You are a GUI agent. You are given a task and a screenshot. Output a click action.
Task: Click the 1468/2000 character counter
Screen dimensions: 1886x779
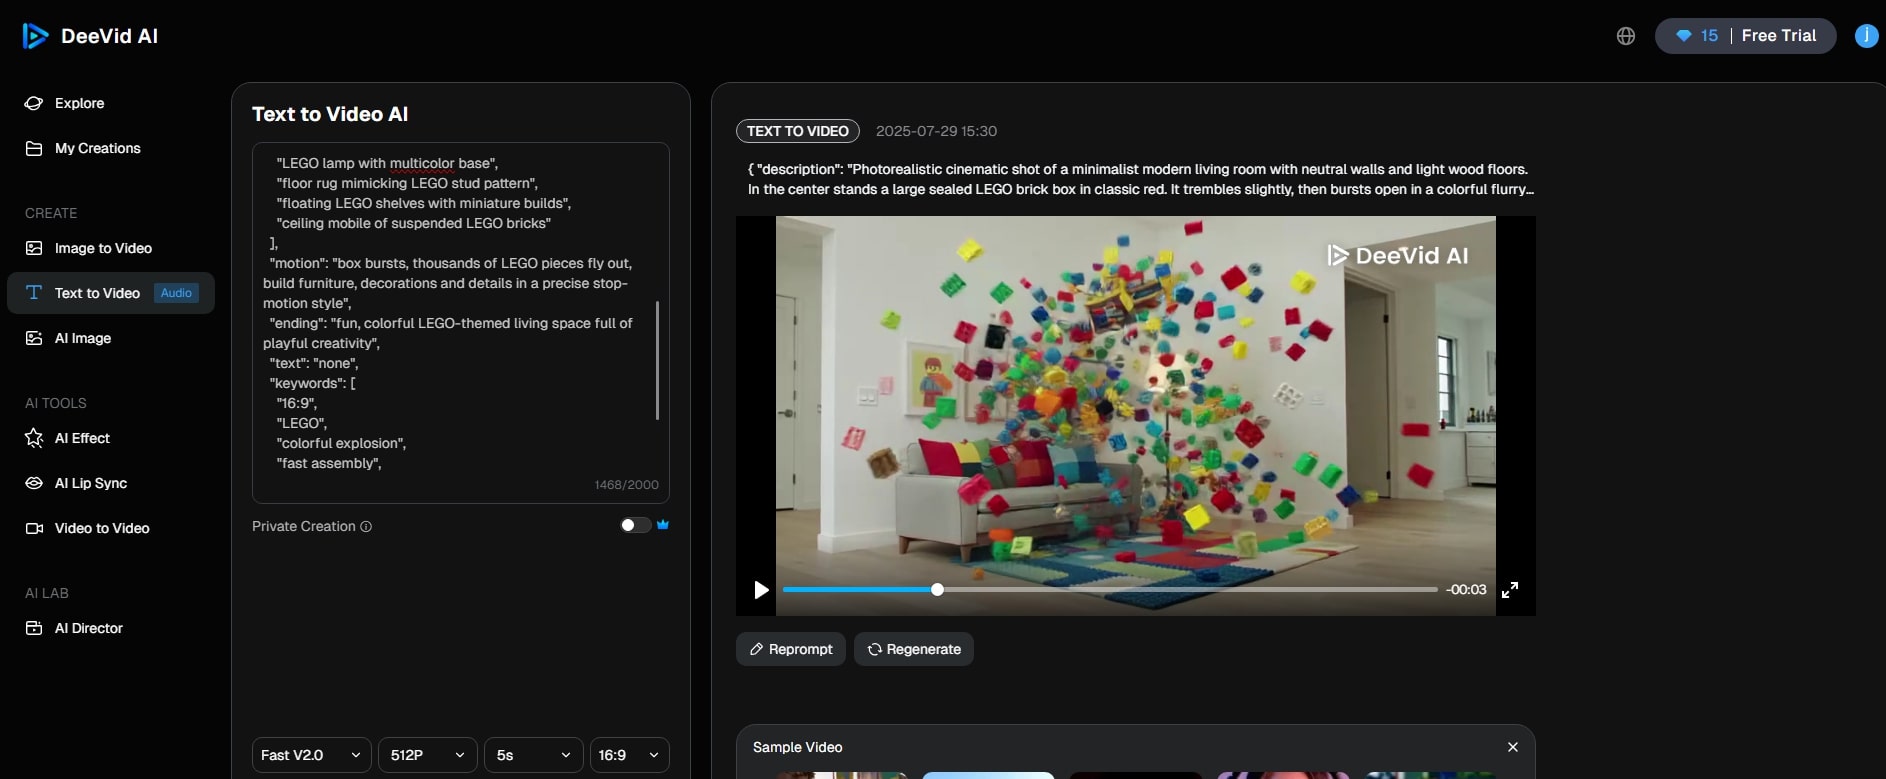626,485
